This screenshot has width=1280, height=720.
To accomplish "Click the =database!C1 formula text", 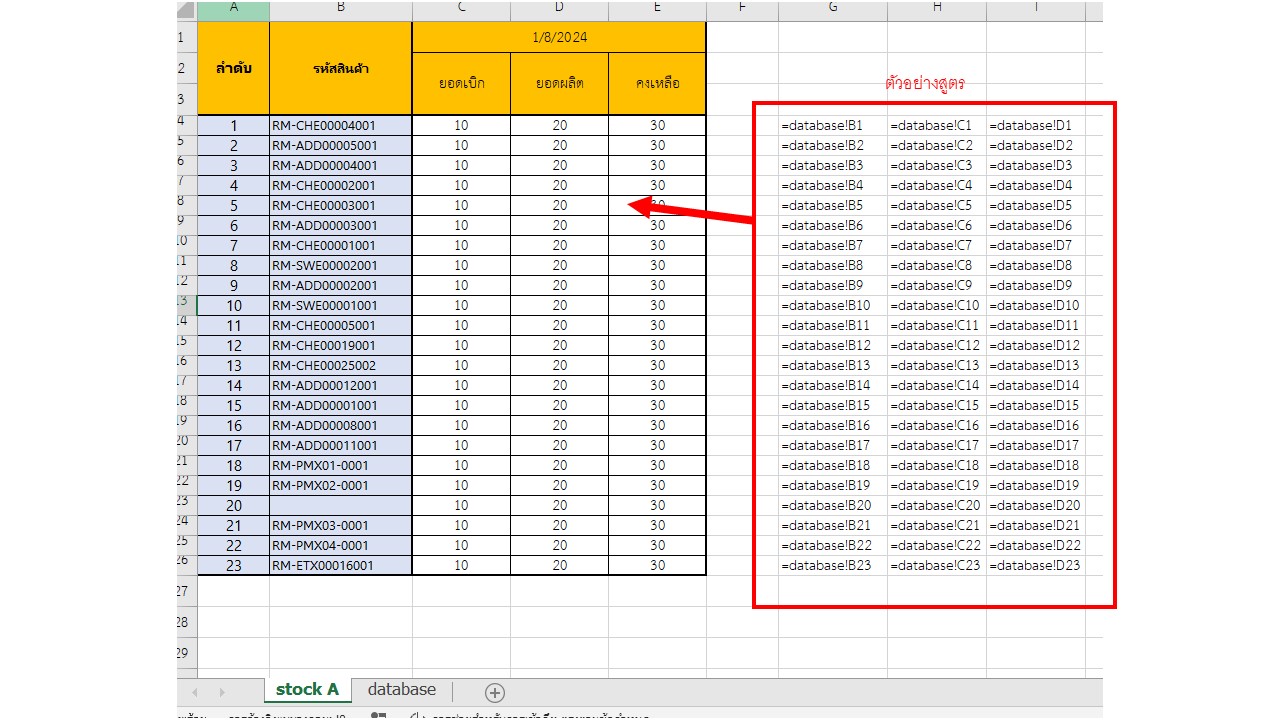I will tap(931, 126).
